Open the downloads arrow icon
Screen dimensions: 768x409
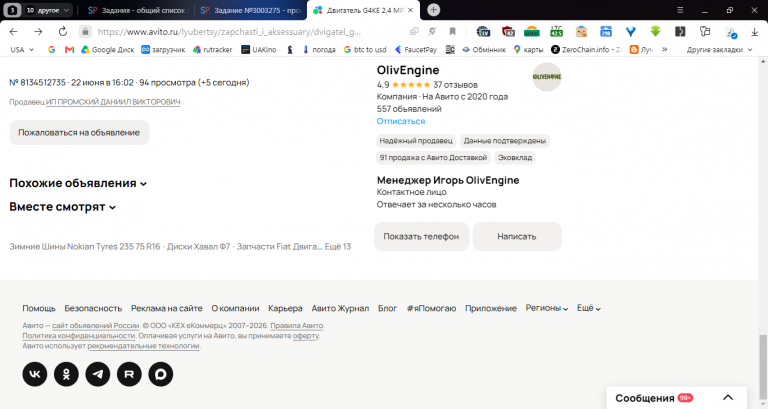[754, 32]
